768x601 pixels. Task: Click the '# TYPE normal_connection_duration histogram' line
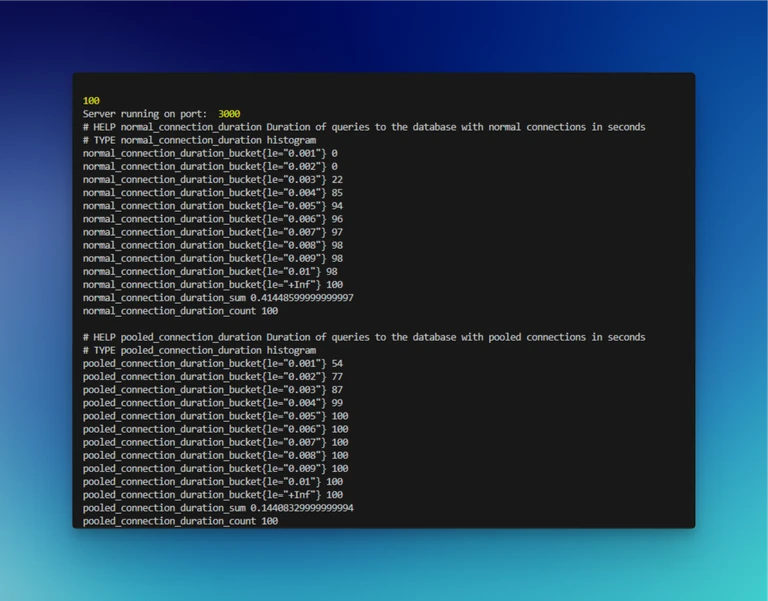(x=199, y=141)
